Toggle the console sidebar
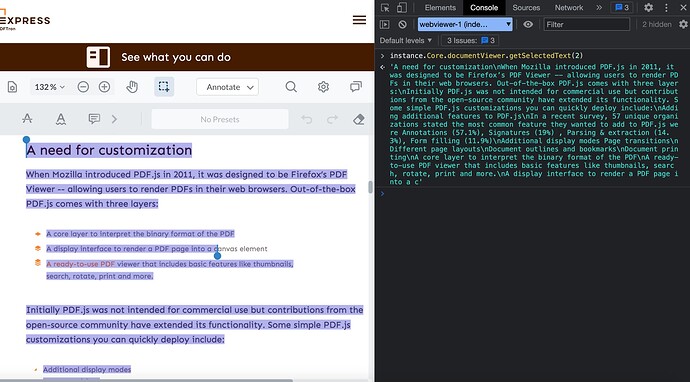 tap(385, 24)
